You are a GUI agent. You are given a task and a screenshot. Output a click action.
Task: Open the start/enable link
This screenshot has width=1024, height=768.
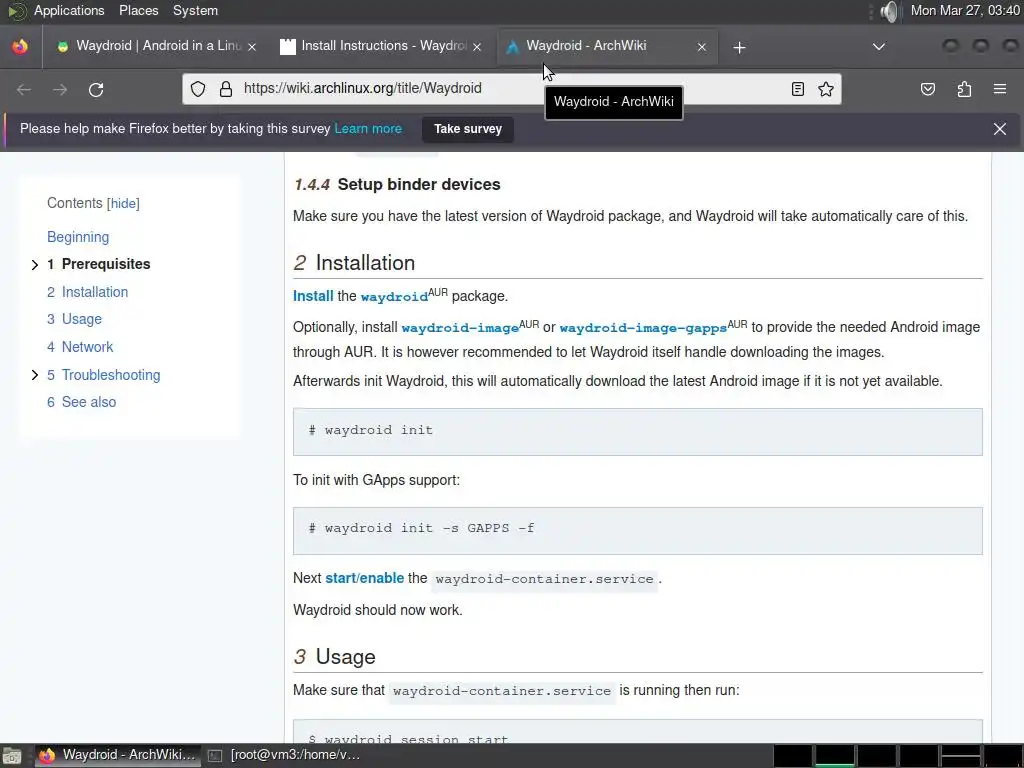[x=364, y=578]
